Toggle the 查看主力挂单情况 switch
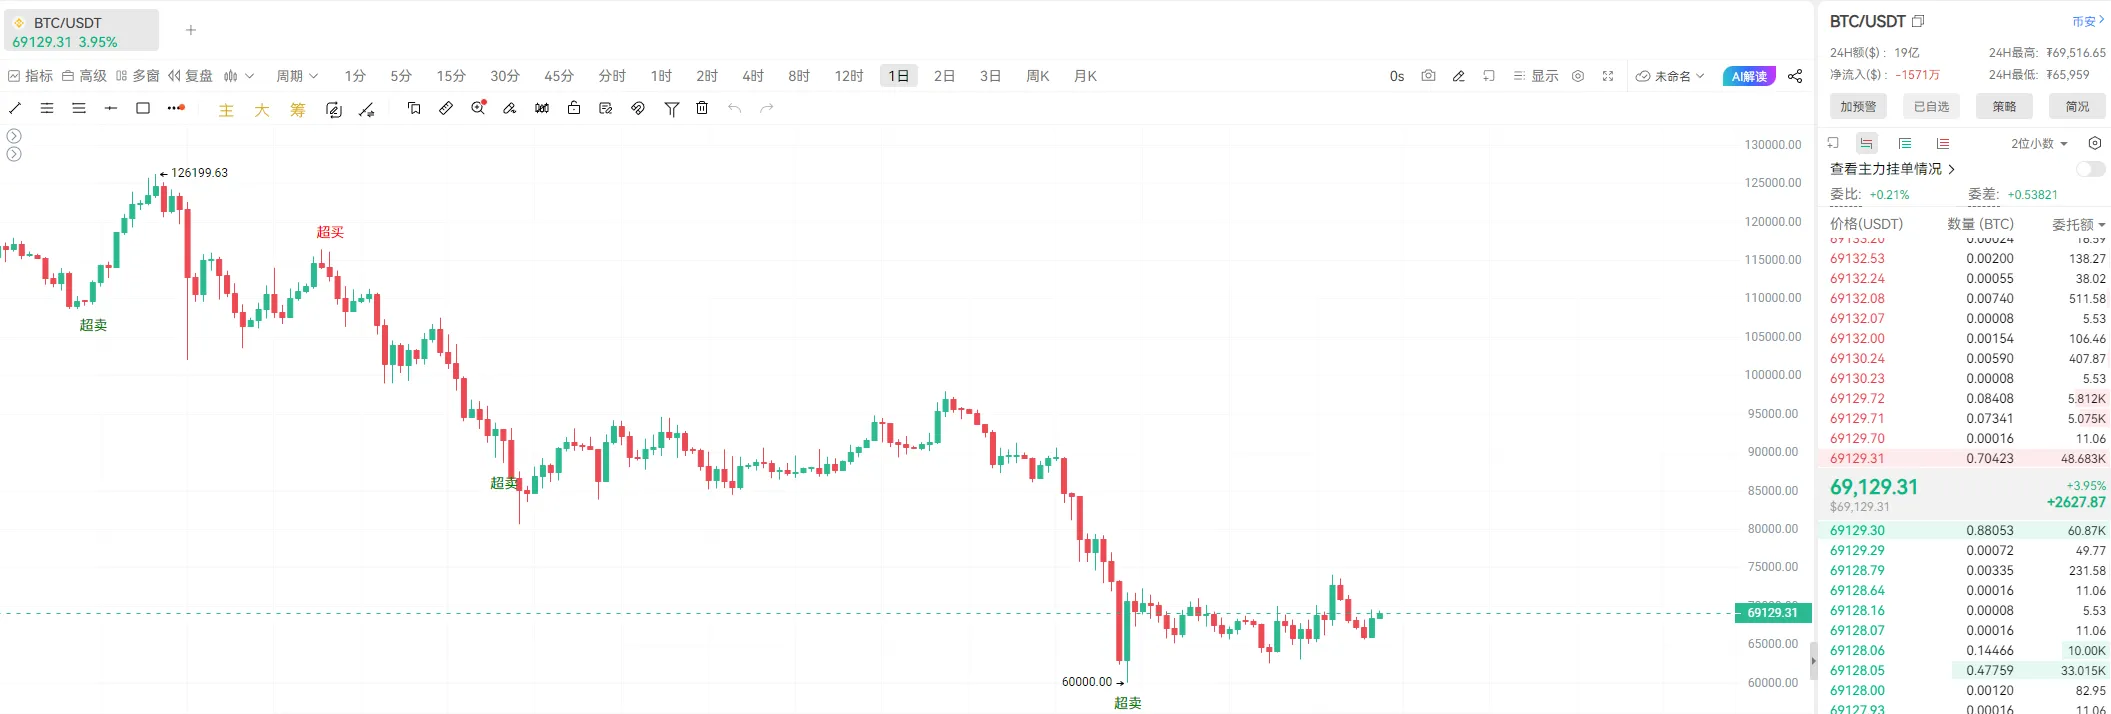2111x714 pixels. click(x=2090, y=169)
